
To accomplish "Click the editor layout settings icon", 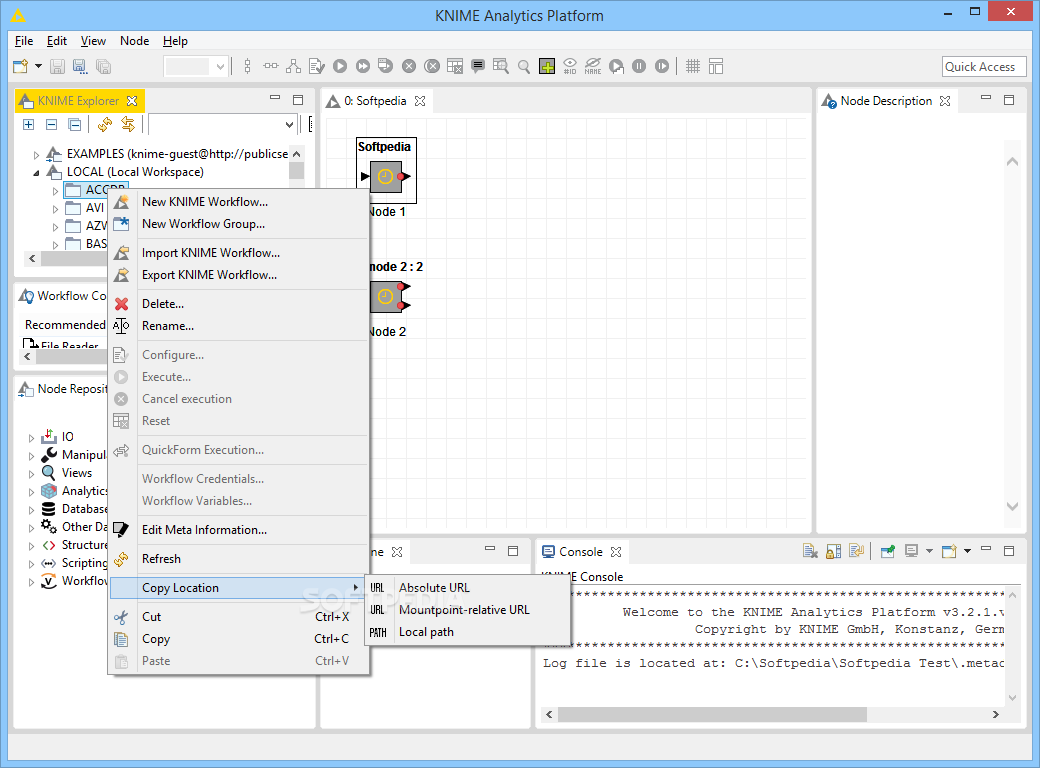I will [x=716, y=66].
